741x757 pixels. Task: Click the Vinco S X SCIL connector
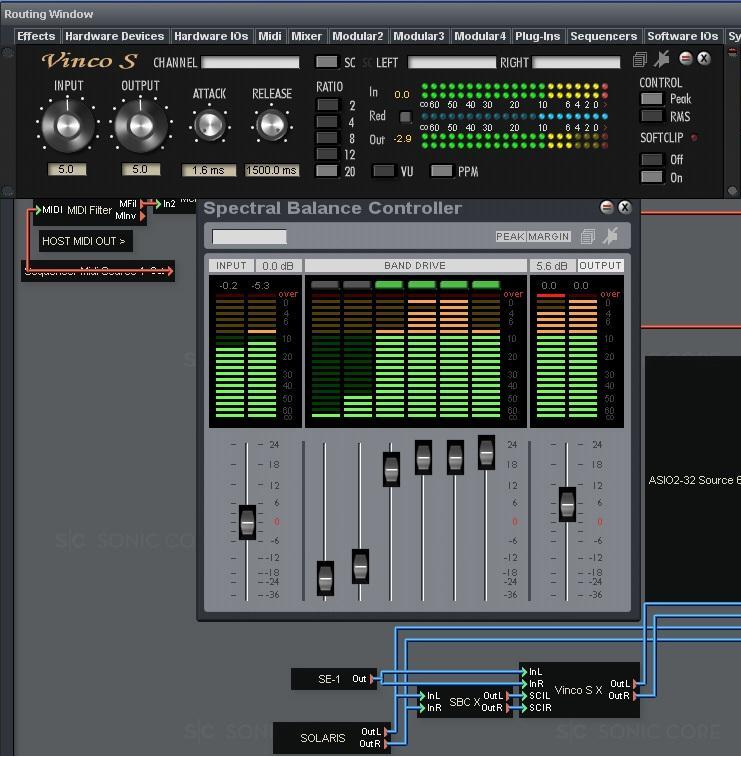click(524, 696)
